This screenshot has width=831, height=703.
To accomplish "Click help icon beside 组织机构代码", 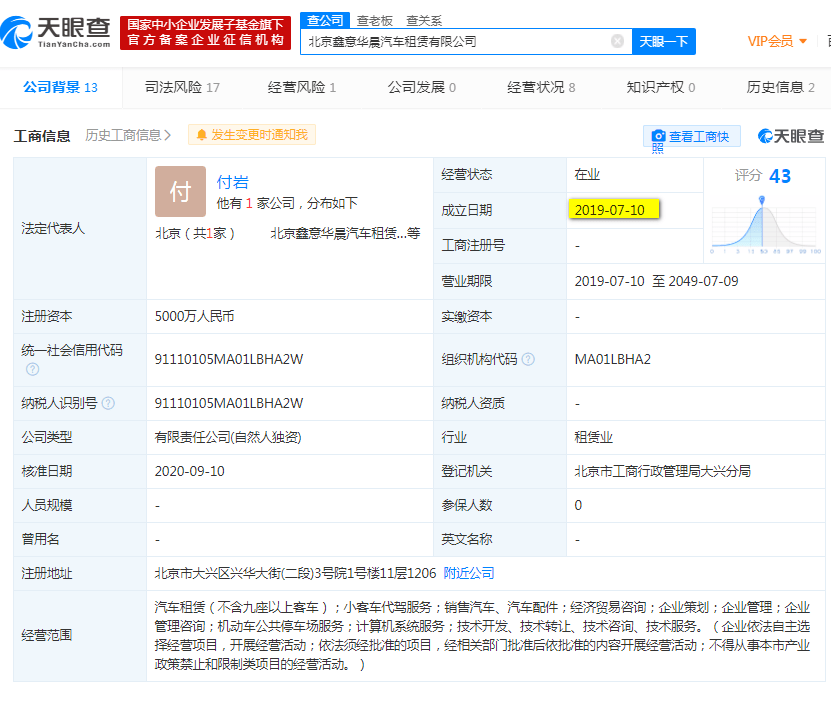I will (528, 359).
